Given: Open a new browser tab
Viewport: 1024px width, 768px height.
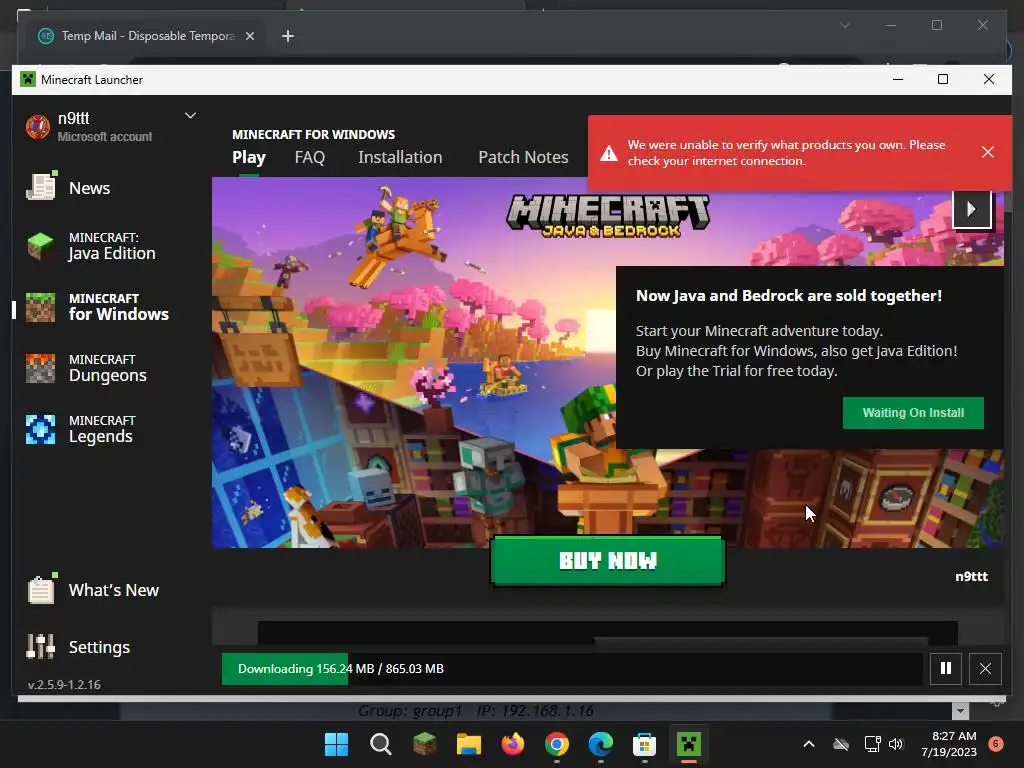Looking at the screenshot, I should point(288,36).
